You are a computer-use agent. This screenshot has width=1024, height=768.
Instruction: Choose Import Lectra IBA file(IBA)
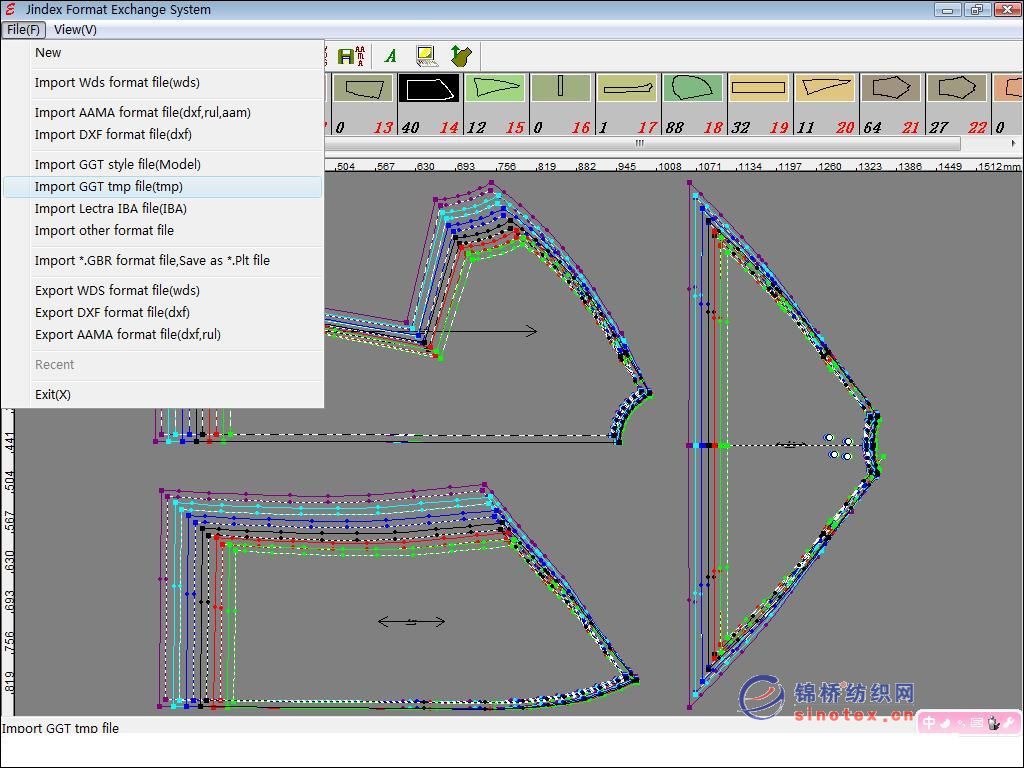pyautogui.click(x=111, y=209)
